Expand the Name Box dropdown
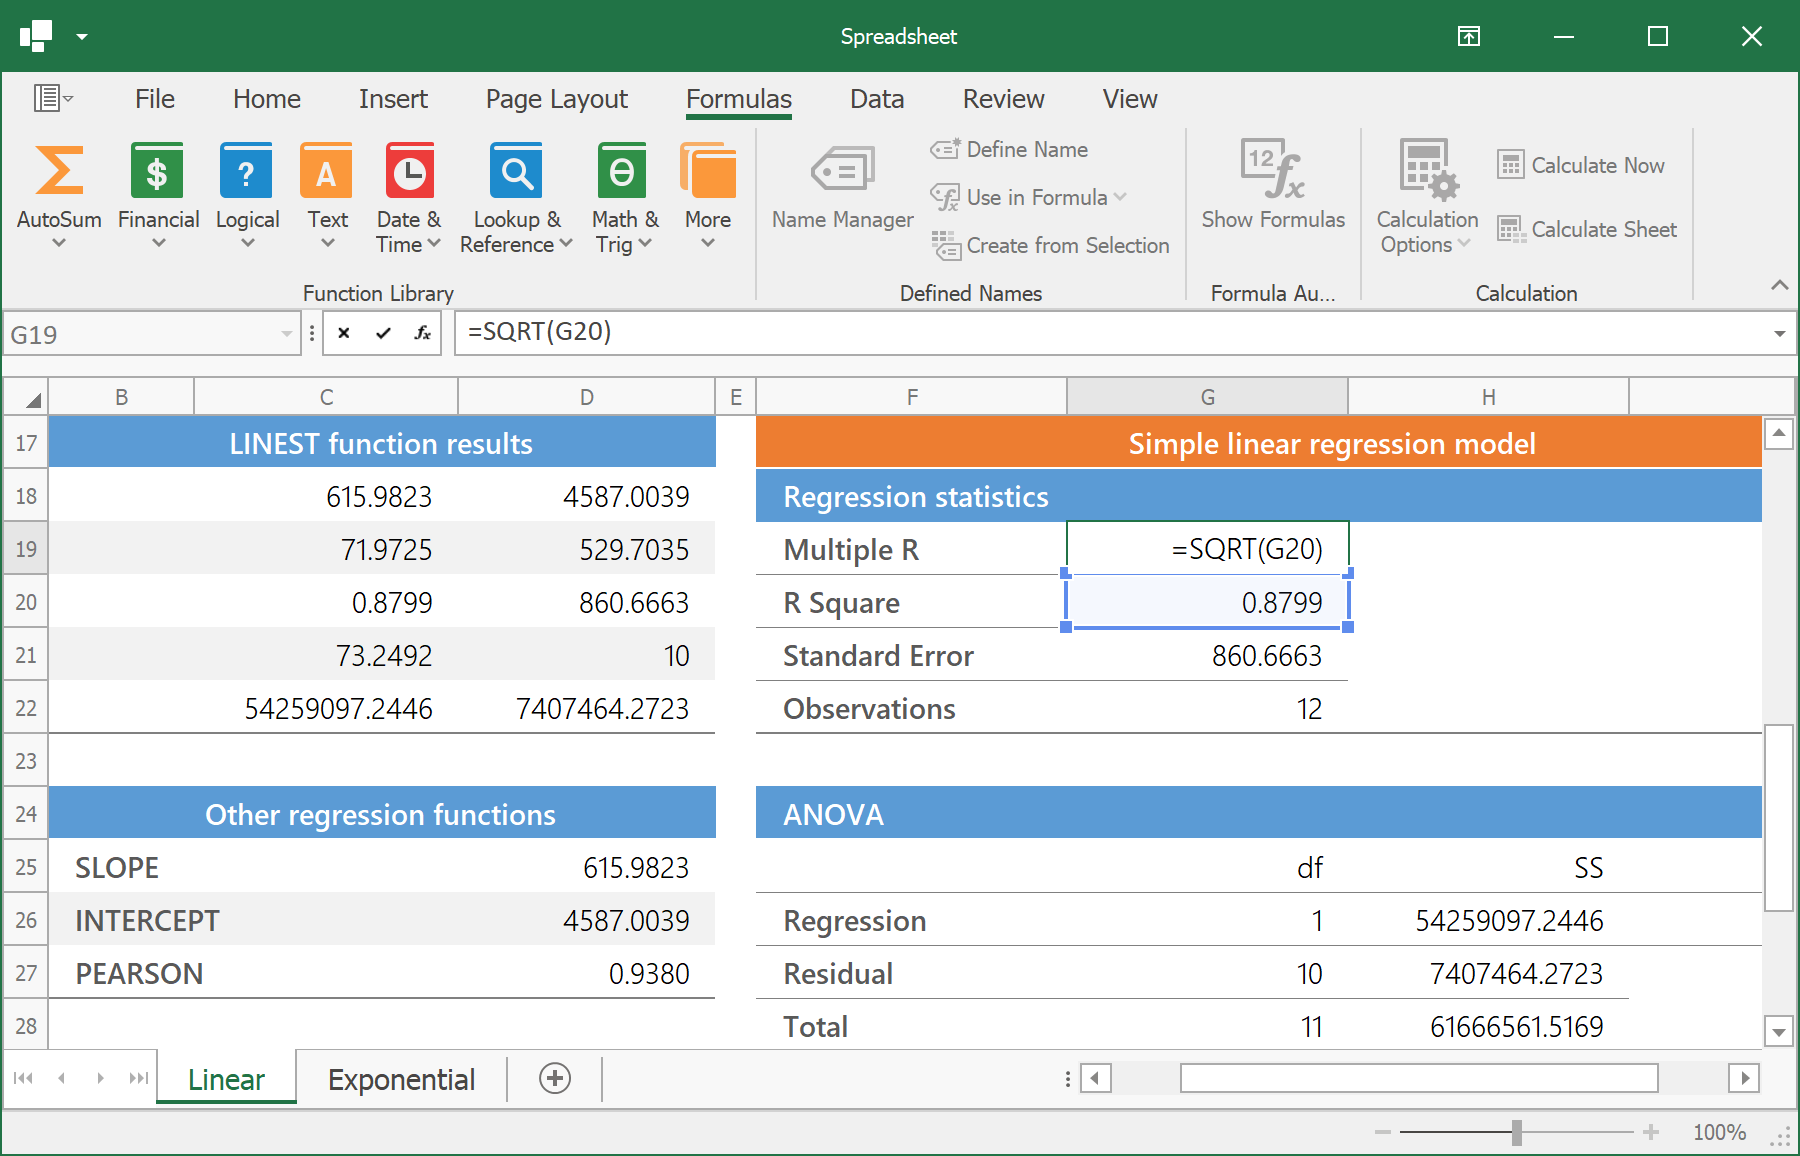Screen dimensions: 1800x1156 click(287, 334)
